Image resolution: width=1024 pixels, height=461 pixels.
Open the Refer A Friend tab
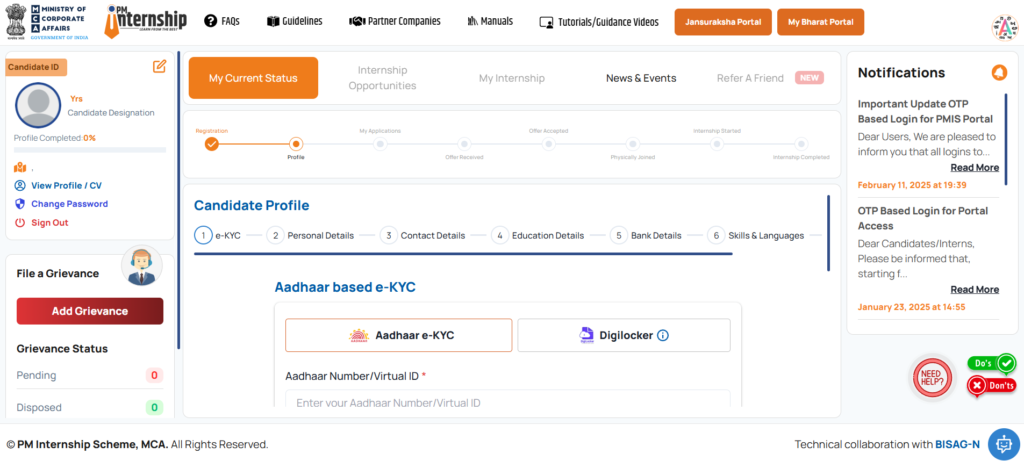[770, 78]
